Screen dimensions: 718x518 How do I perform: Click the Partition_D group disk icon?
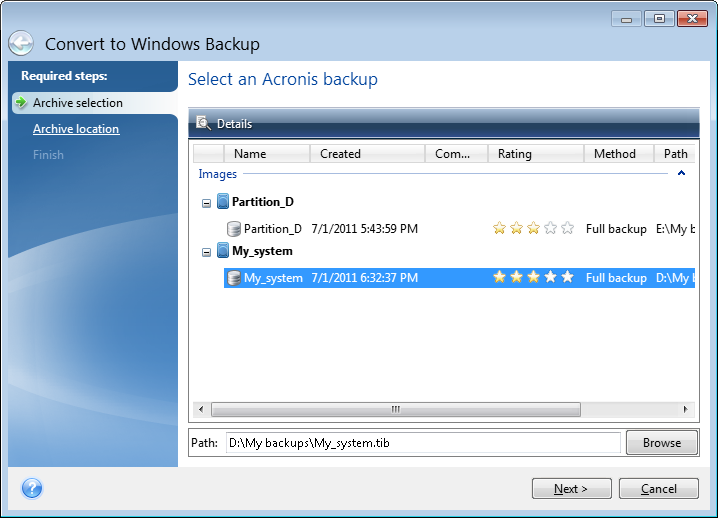coord(223,201)
